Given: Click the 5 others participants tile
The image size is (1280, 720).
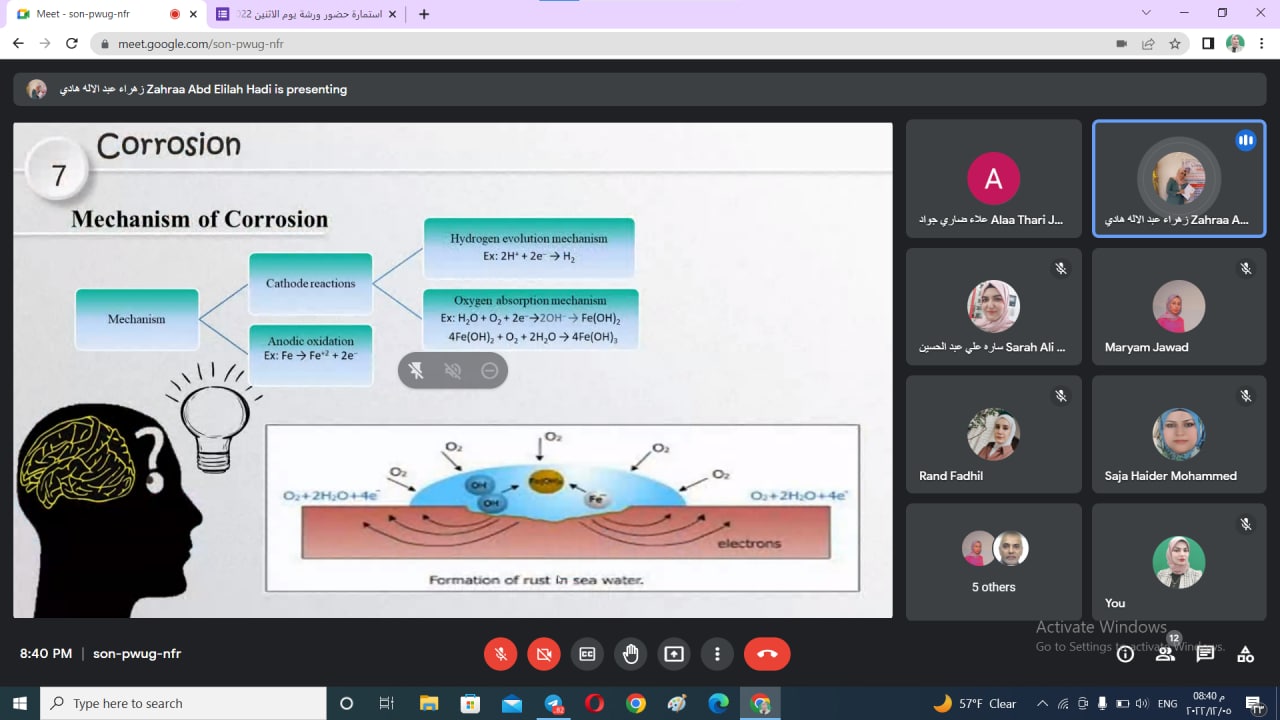Looking at the screenshot, I should point(993,561).
